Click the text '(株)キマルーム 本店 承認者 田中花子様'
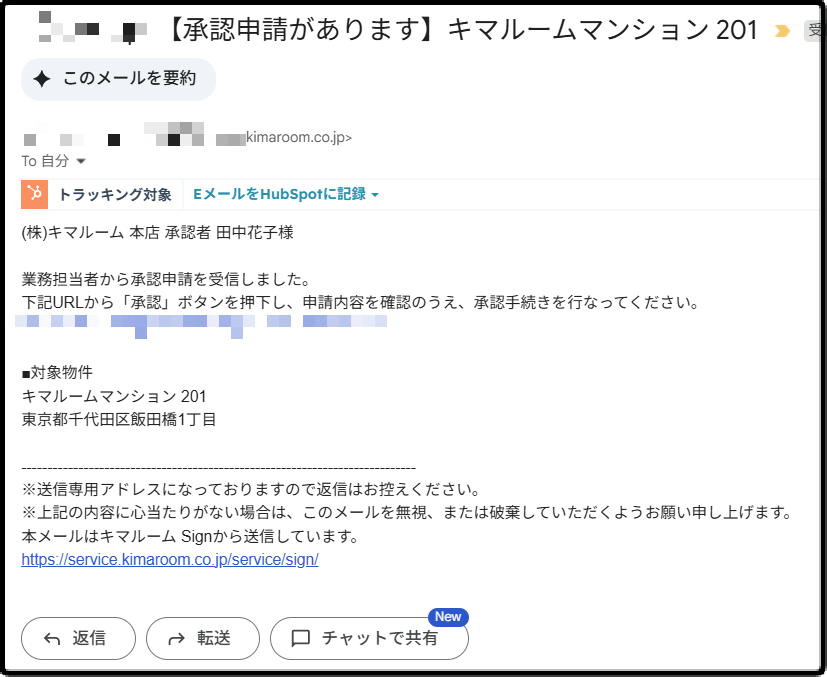The width and height of the screenshot is (827, 677). 157,233
